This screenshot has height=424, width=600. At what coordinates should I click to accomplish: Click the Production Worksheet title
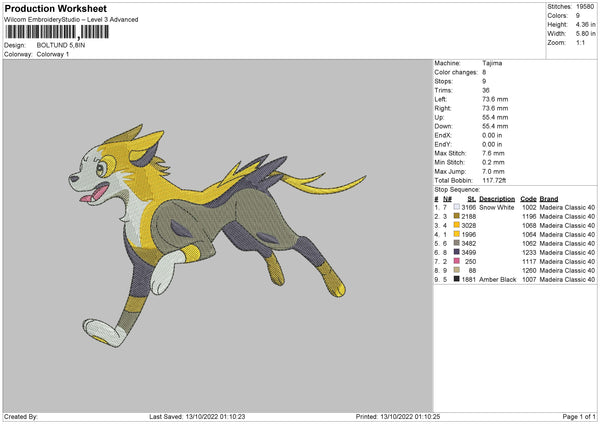tap(55, 8)
